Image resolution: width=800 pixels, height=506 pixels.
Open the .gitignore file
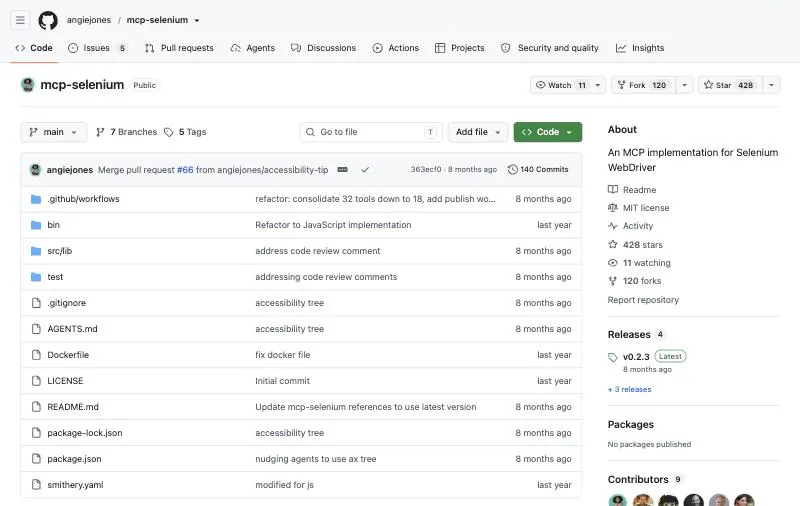pyautogui.click(x=67, y=303)
